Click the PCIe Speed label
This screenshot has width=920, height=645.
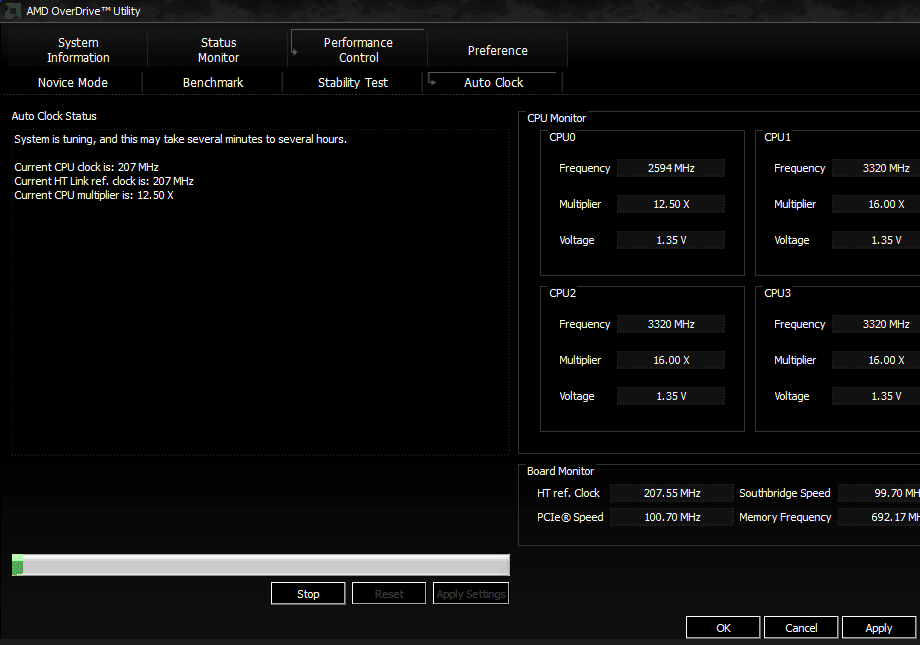coord(570,517)
